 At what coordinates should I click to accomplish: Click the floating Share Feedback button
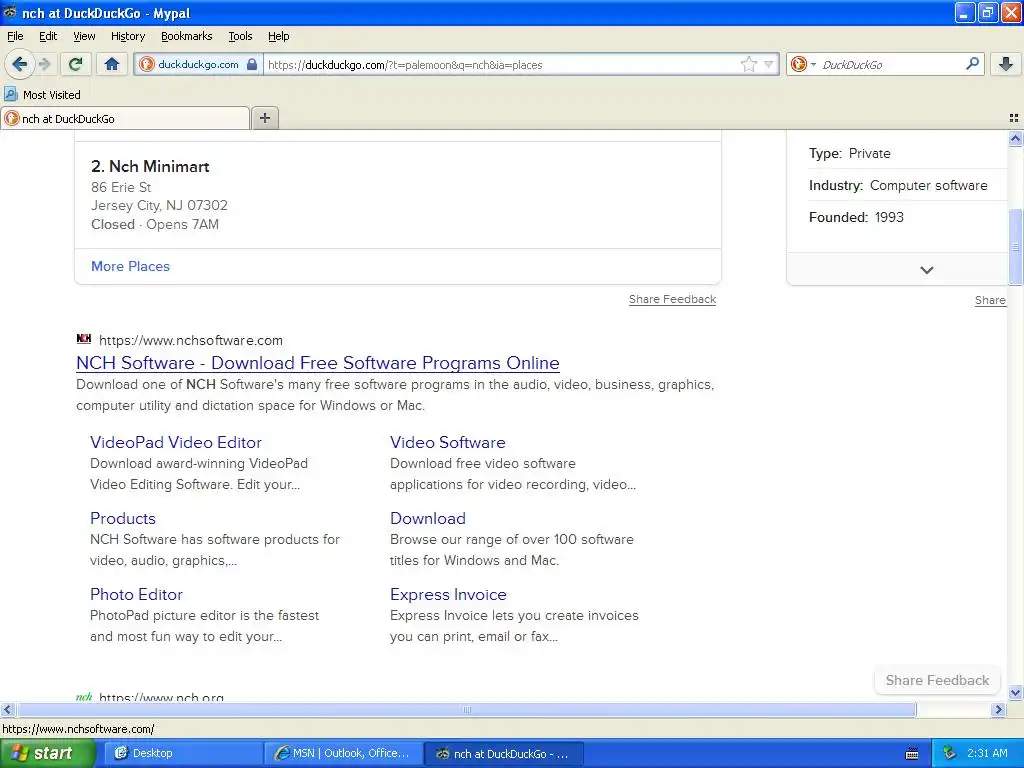[937, 680]
